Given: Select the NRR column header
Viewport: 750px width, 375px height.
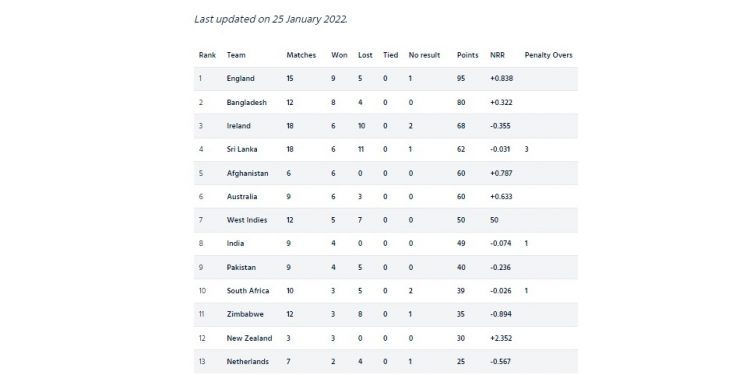Looking at the screenshot, I should (x=497, y=55).
